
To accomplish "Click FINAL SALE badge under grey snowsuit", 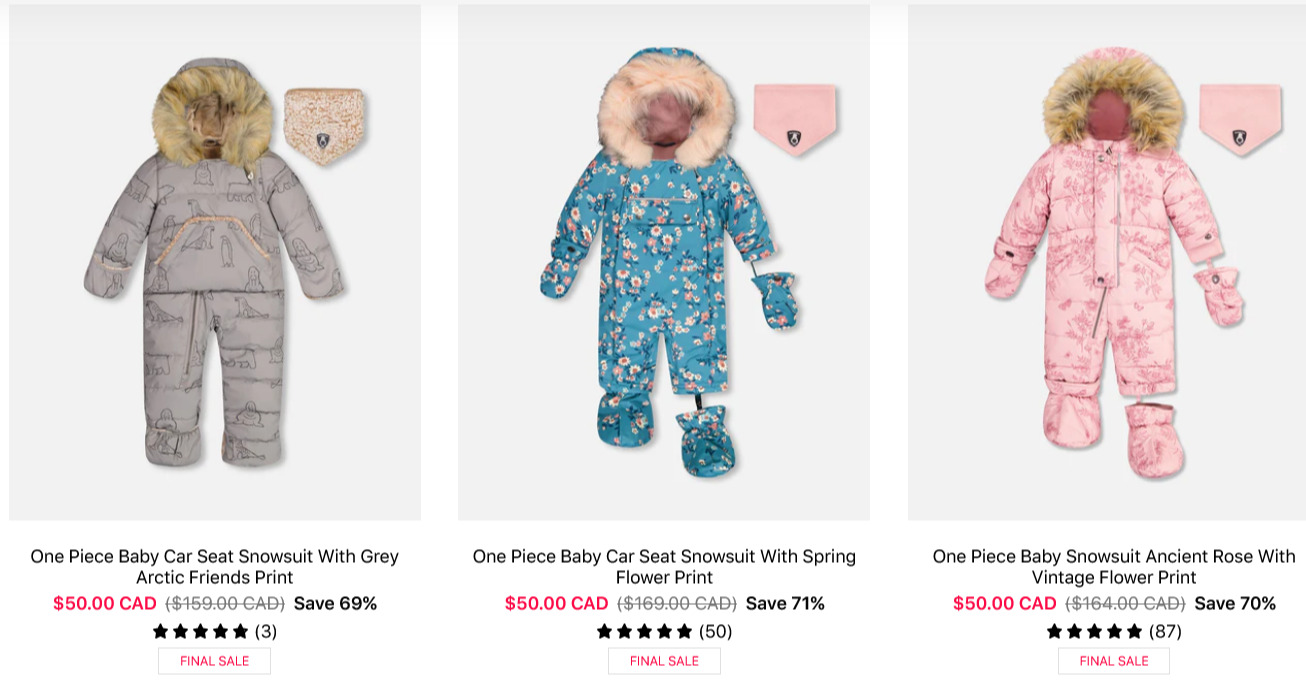I will tap(214, 661).
